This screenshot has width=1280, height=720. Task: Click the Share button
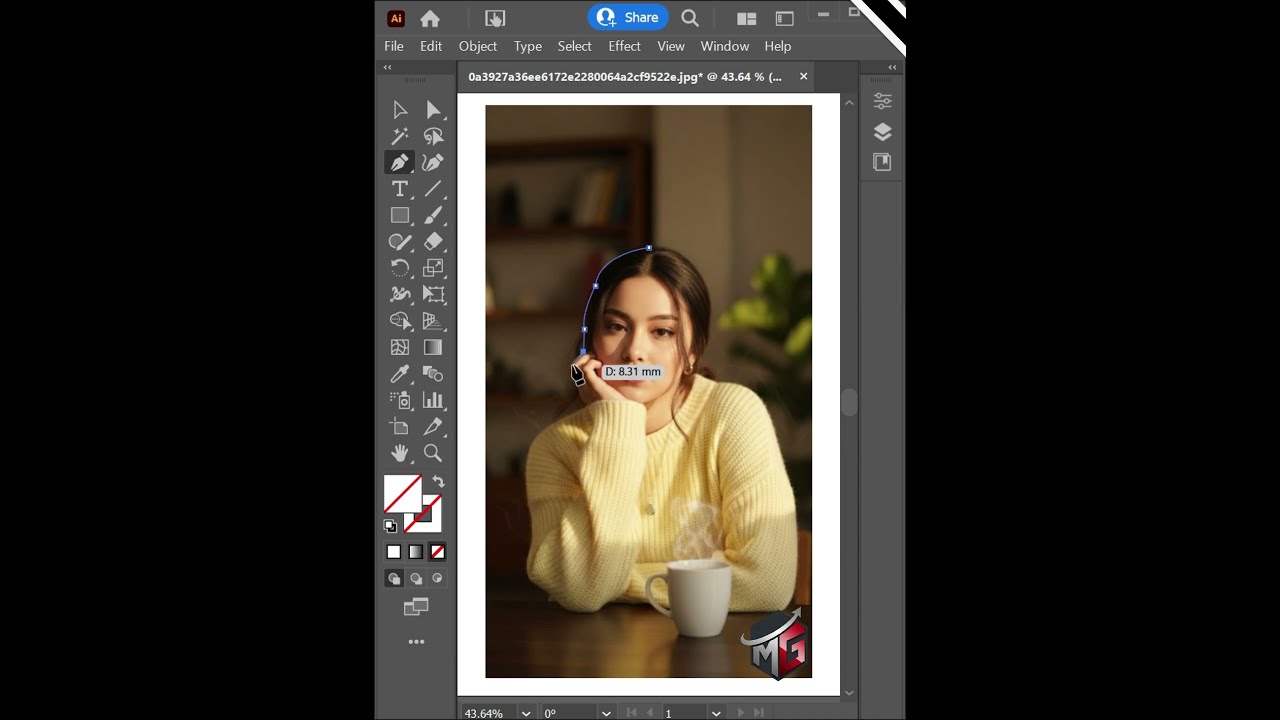point(628,17)
